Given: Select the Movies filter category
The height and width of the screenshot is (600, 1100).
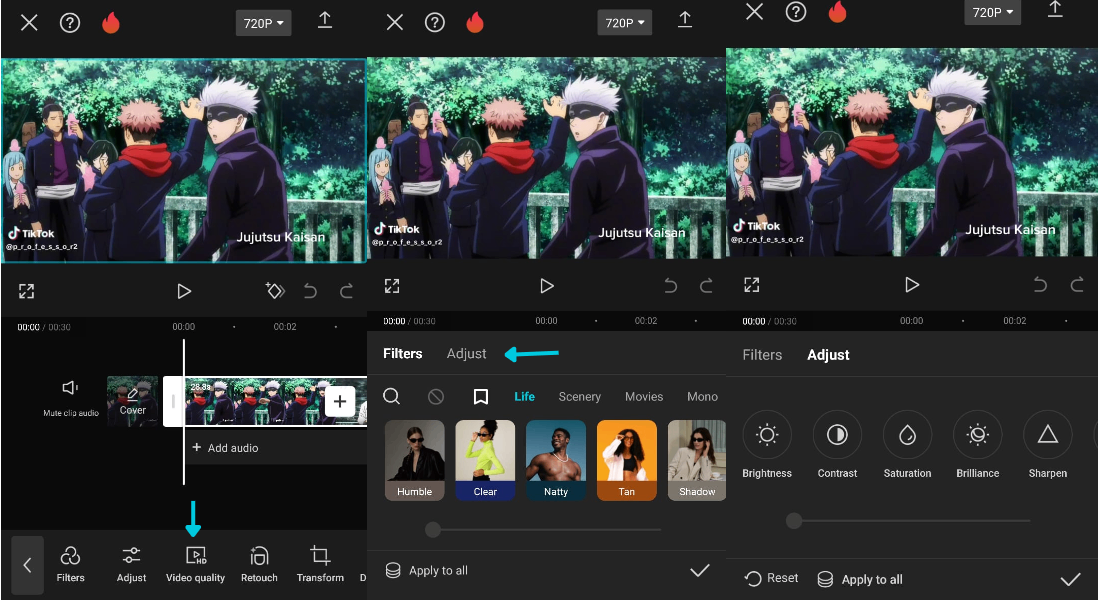Looking at the screenshot, I should pos(644,396).
